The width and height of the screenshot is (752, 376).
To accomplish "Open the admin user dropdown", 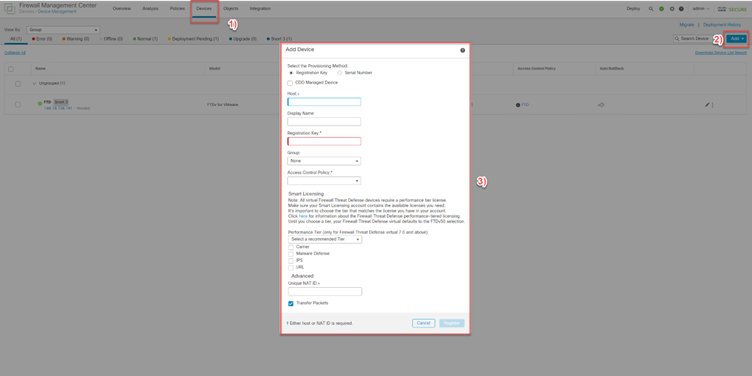I will coord(701,9).
